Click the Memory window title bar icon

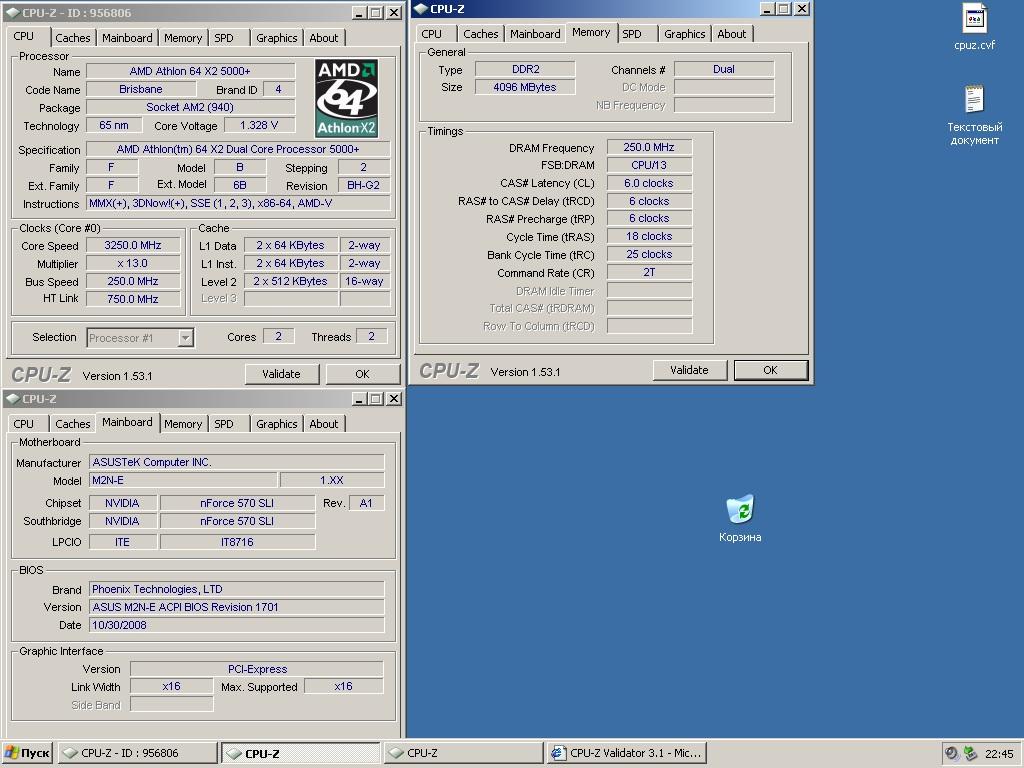point(421,8)
